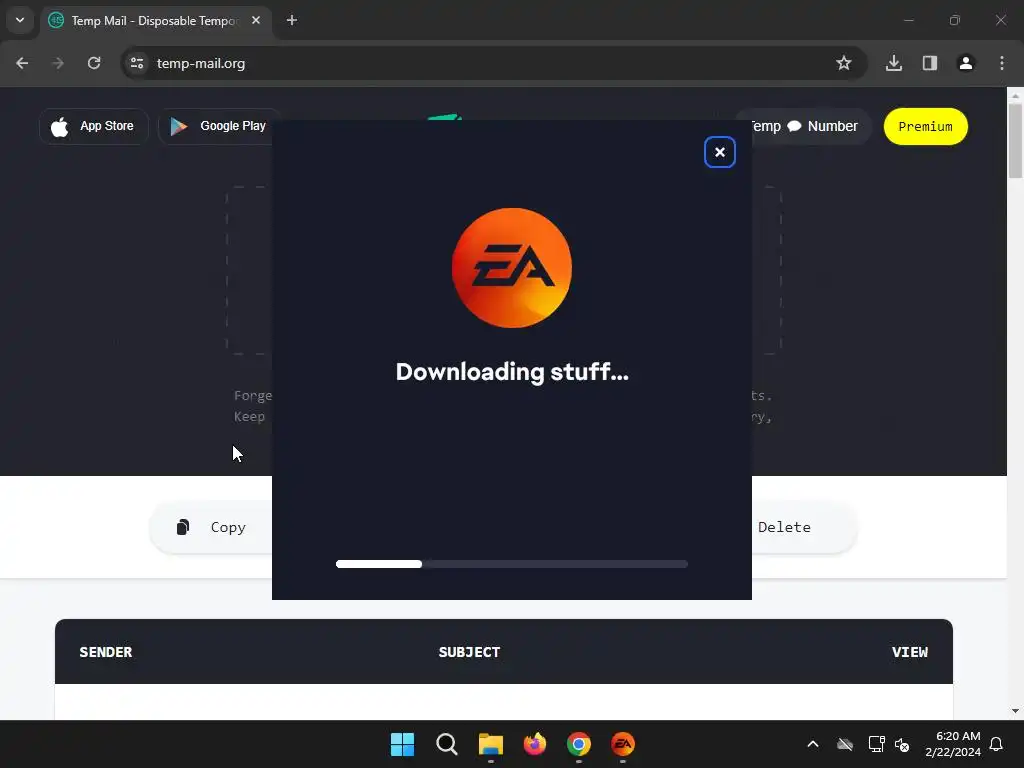
Task: Open App Store download link
Action: coord(94,126)
